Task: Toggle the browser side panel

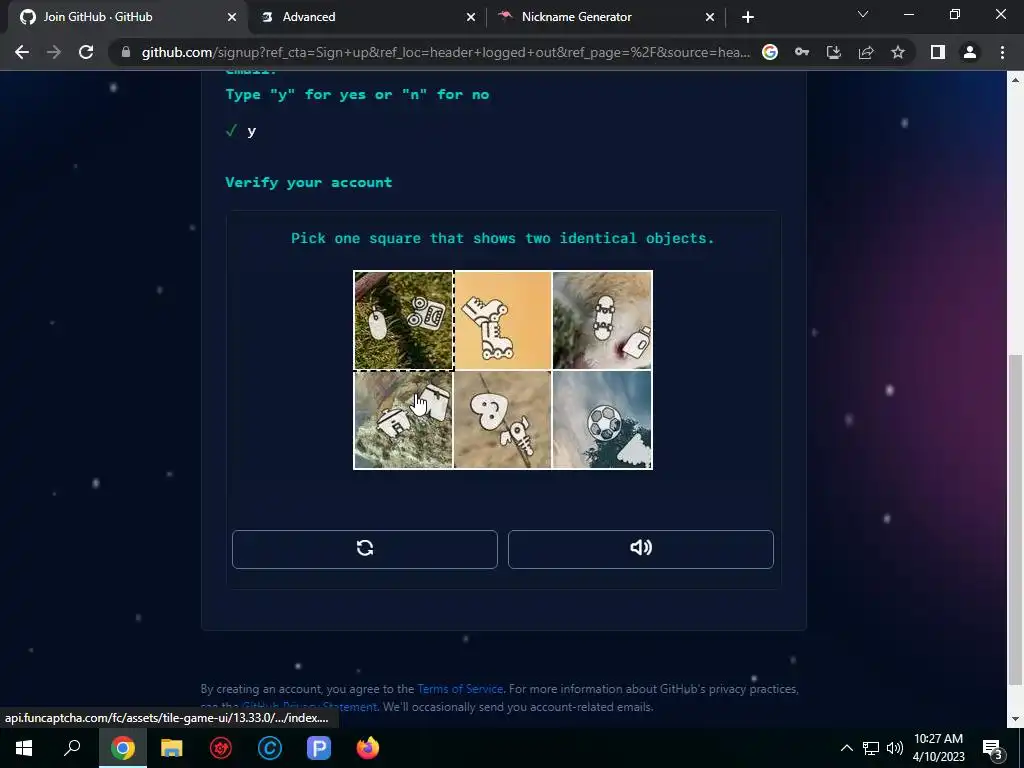Action: coord(938,52)
